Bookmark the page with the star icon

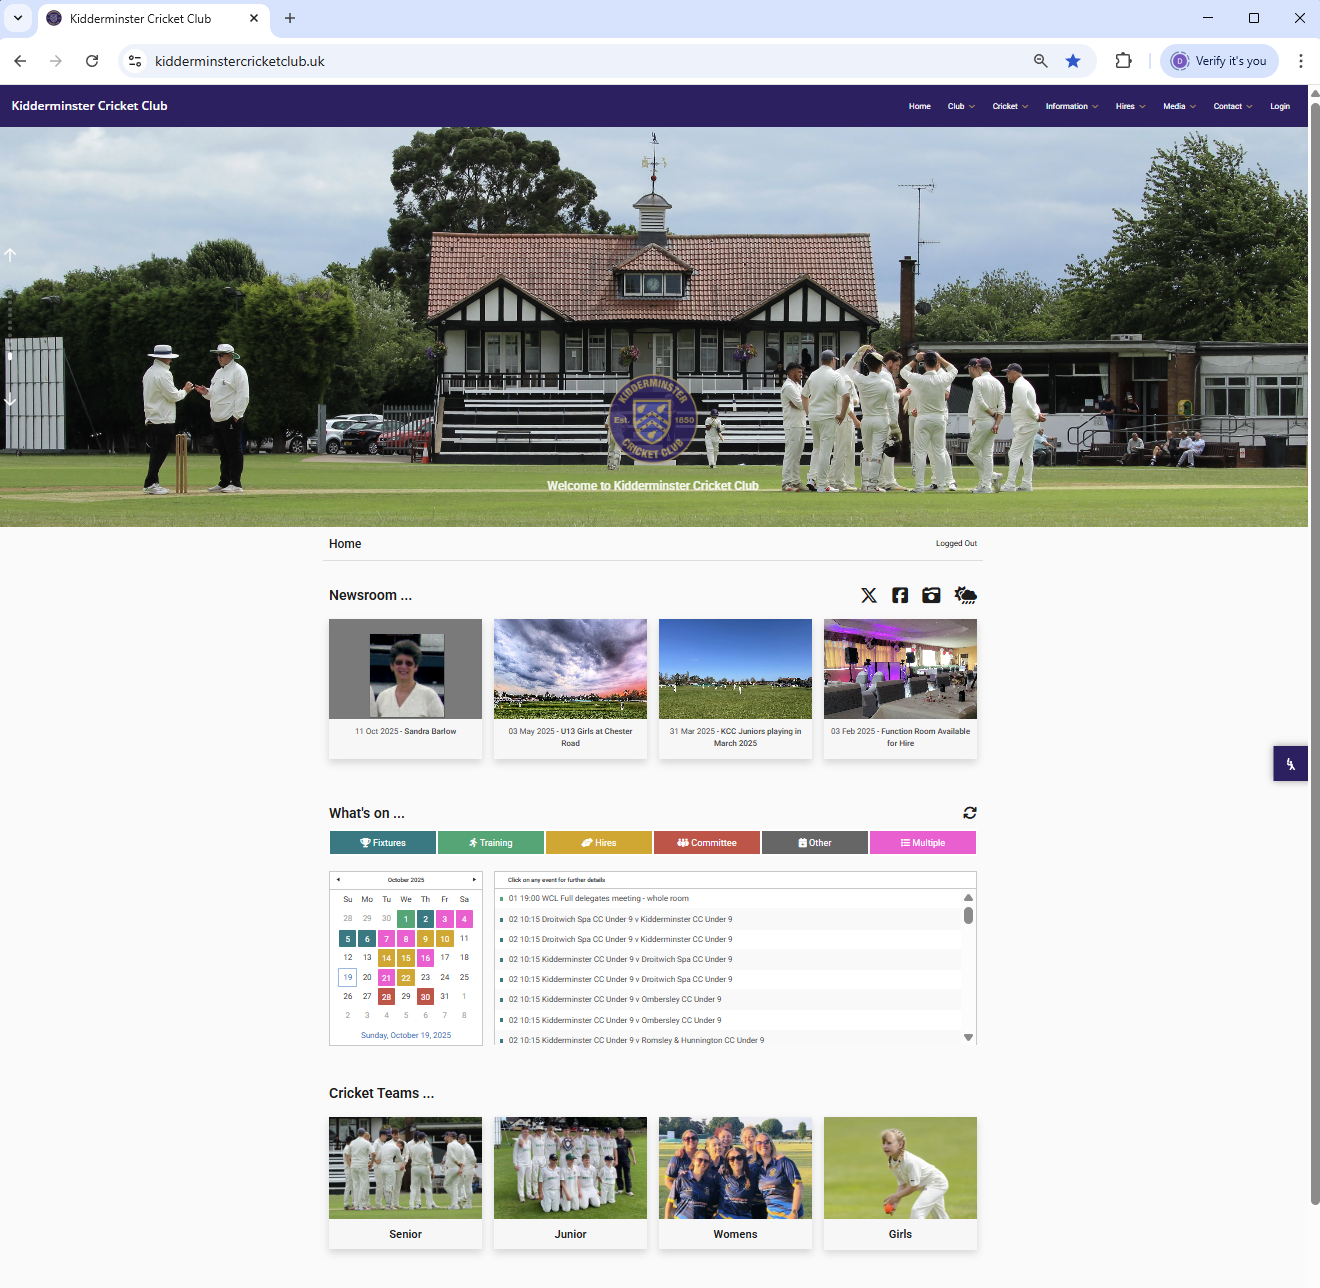[x=1073, y=61]
